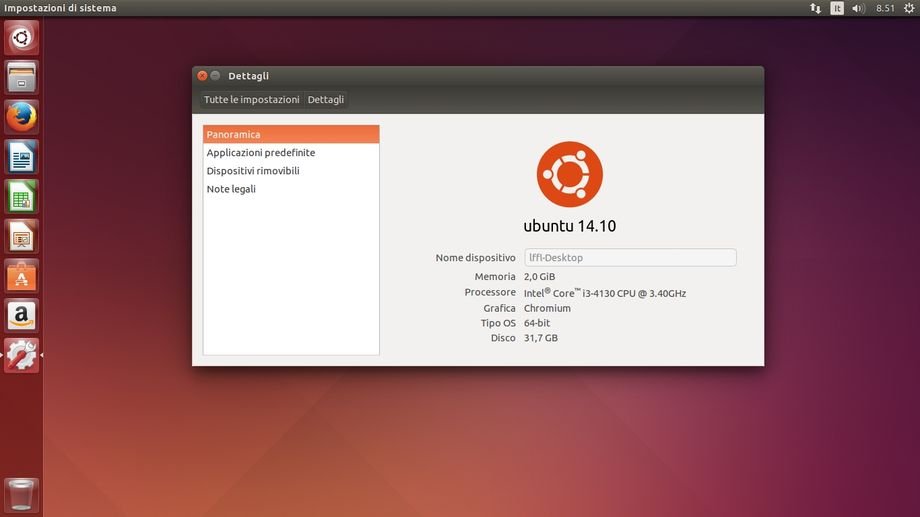The width and height of the screenshot is (920, 517).
Task: Open LibreOffice Calc spreadsheet icon
Action: point(21,197)
